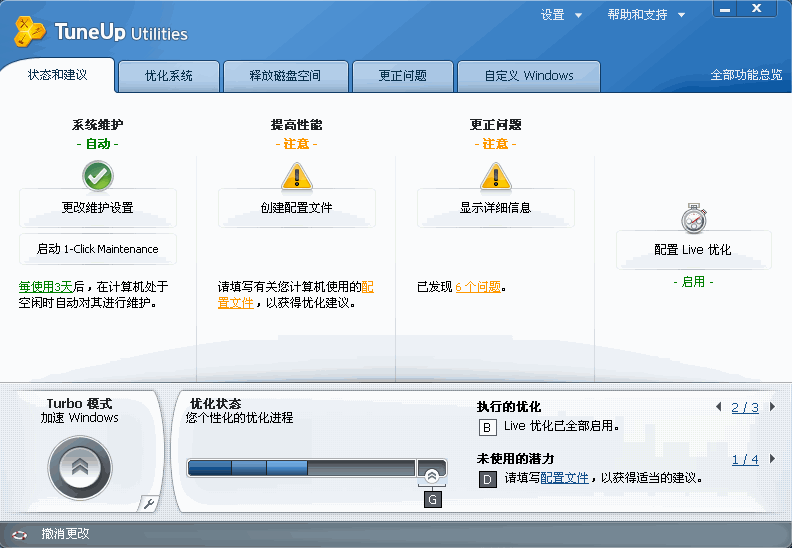792x548 pixels.
Task: Click the - 启用 - status text
Action: click(694, 282)
